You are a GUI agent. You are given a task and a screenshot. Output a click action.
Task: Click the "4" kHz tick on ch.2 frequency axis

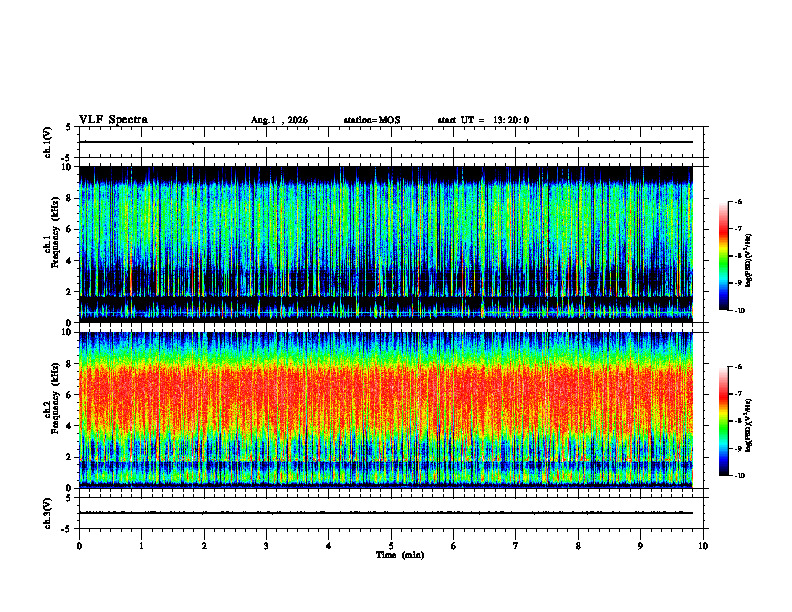pos(71,426)
